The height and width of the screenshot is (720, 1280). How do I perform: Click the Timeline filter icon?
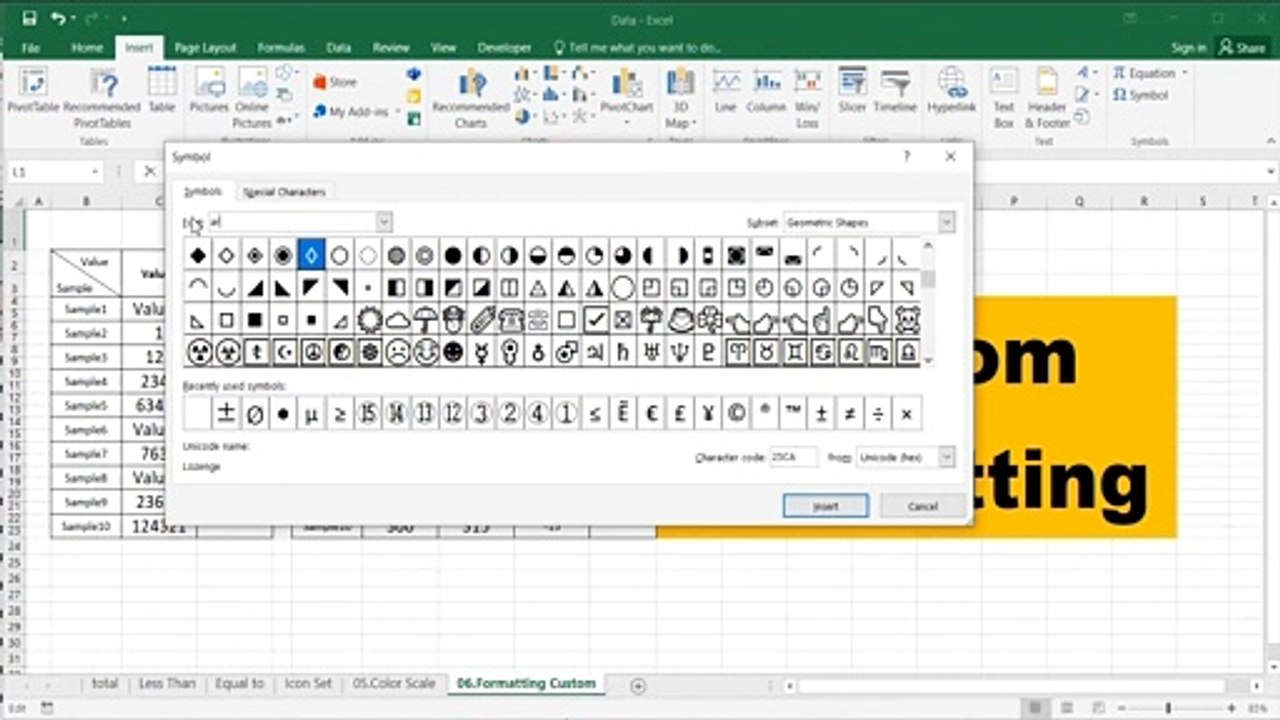click(x=895, y=90)
